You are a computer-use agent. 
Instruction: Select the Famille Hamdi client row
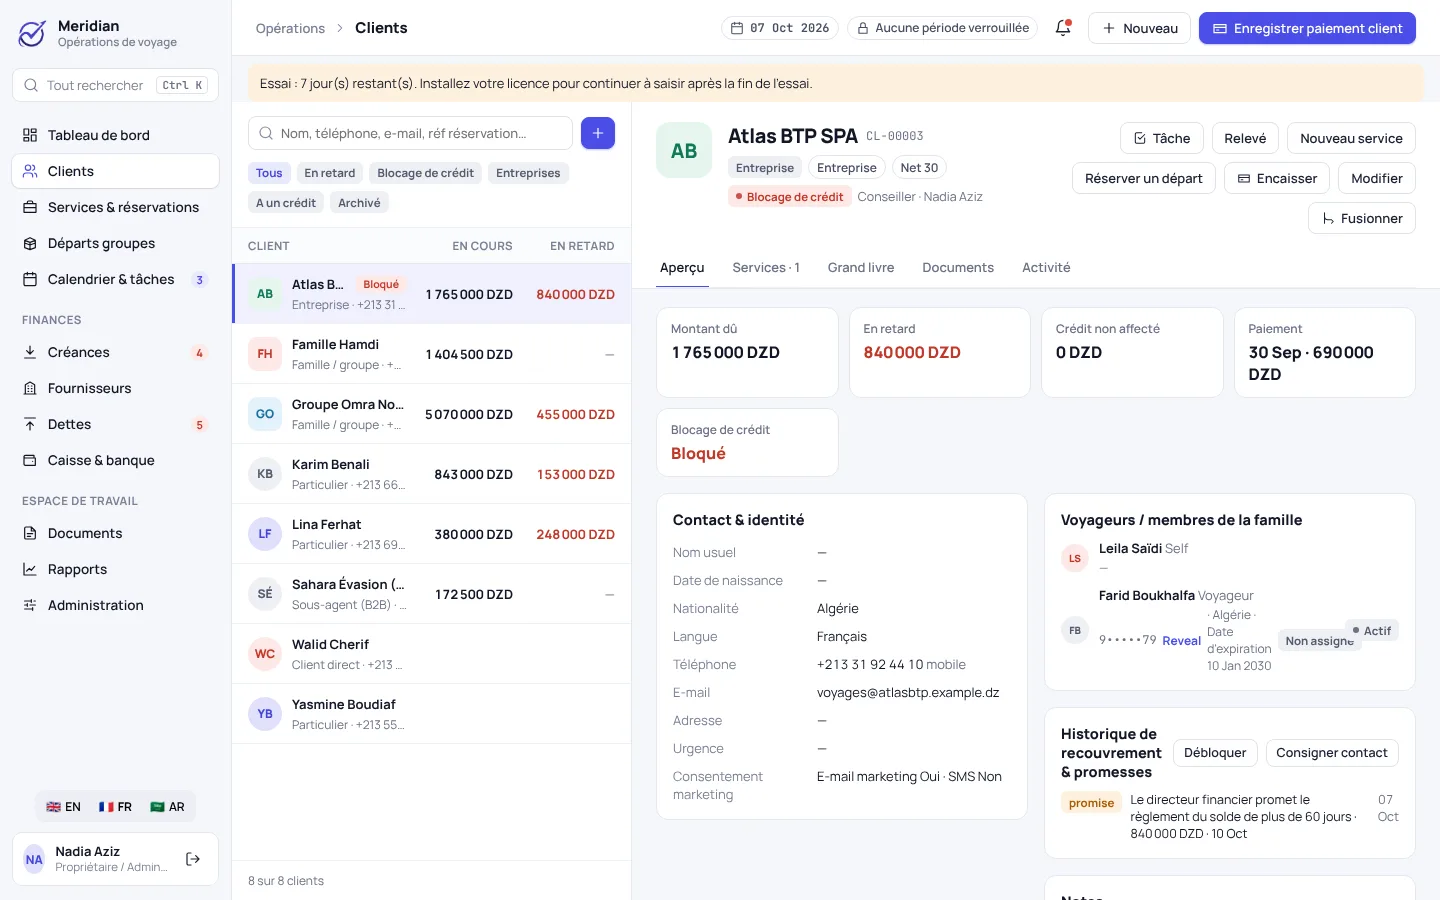click(432, 354)
